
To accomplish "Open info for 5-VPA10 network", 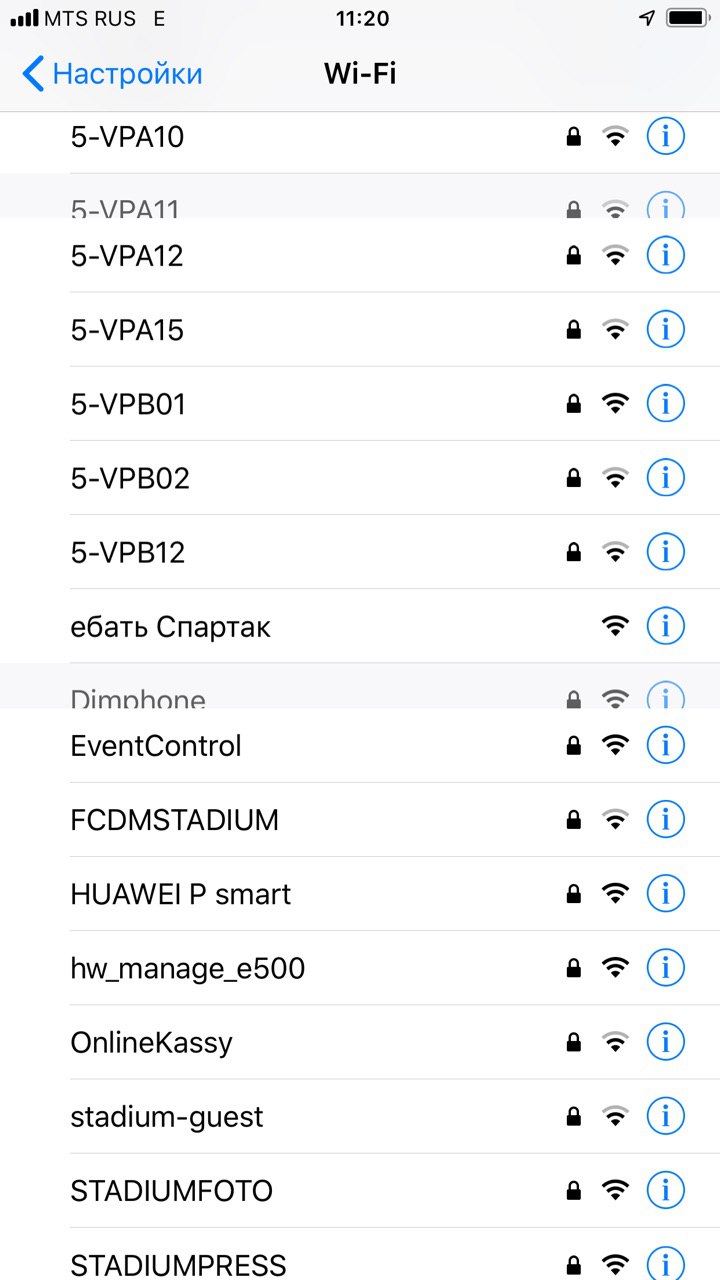I will pyautogui.click(x=665, y=136).
